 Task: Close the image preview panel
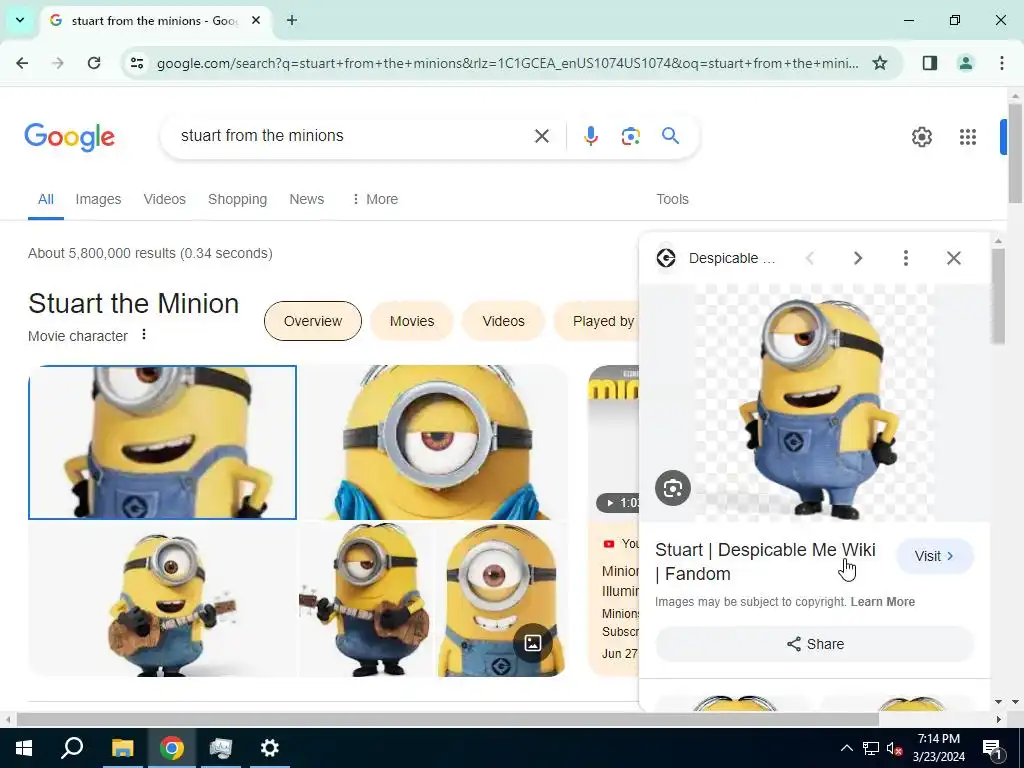[953, 258]
